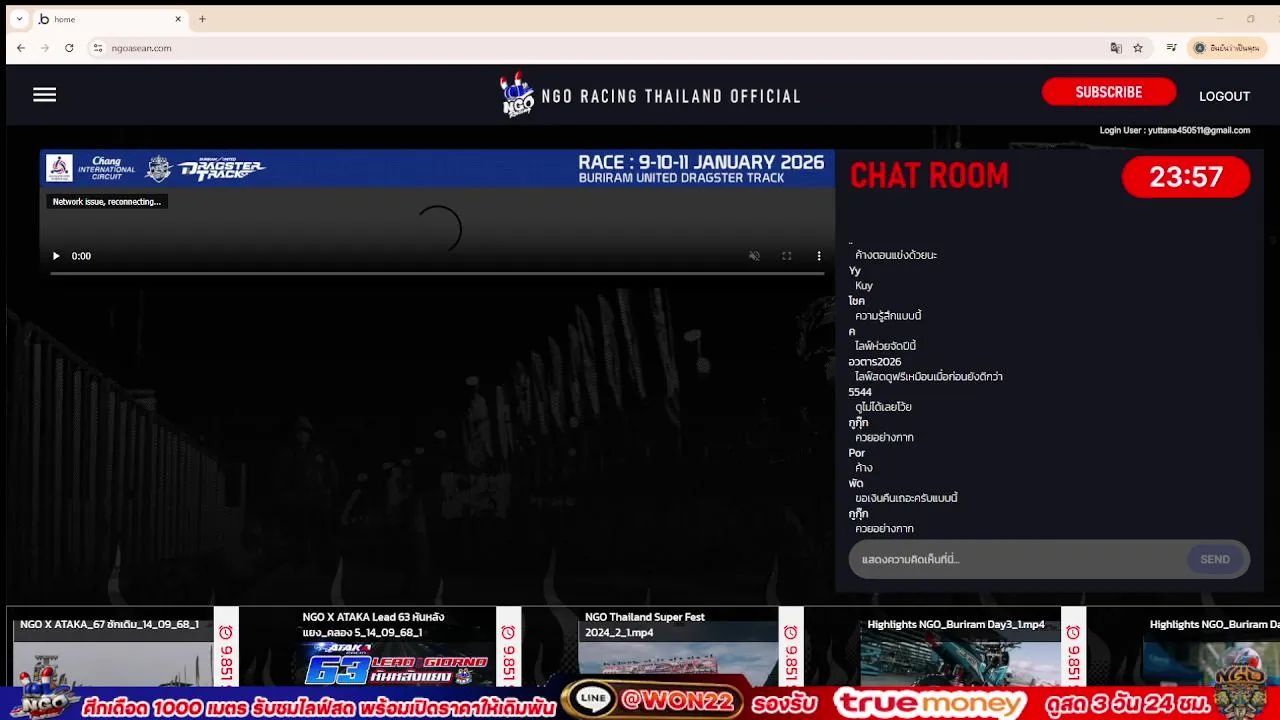Go forward in browser history
Screen dimensions: 1280x720
(45, 48)
